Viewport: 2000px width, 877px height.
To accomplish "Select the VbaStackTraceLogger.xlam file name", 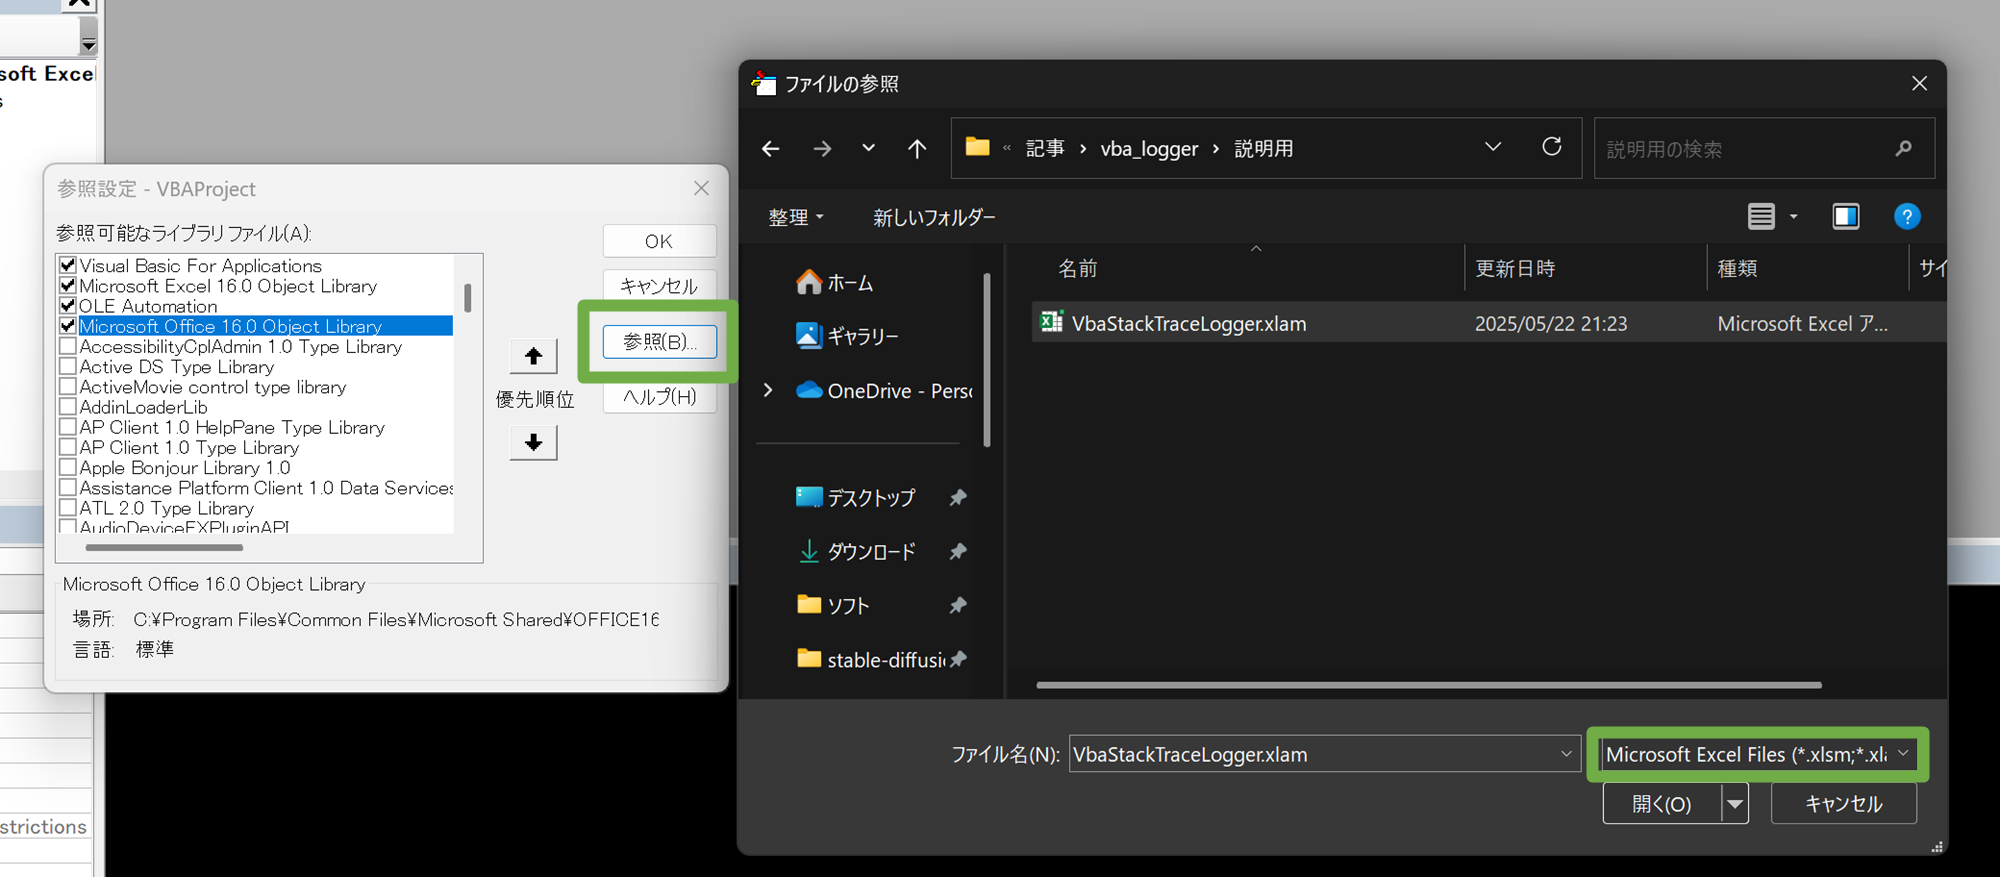I will coord(1189,324).
